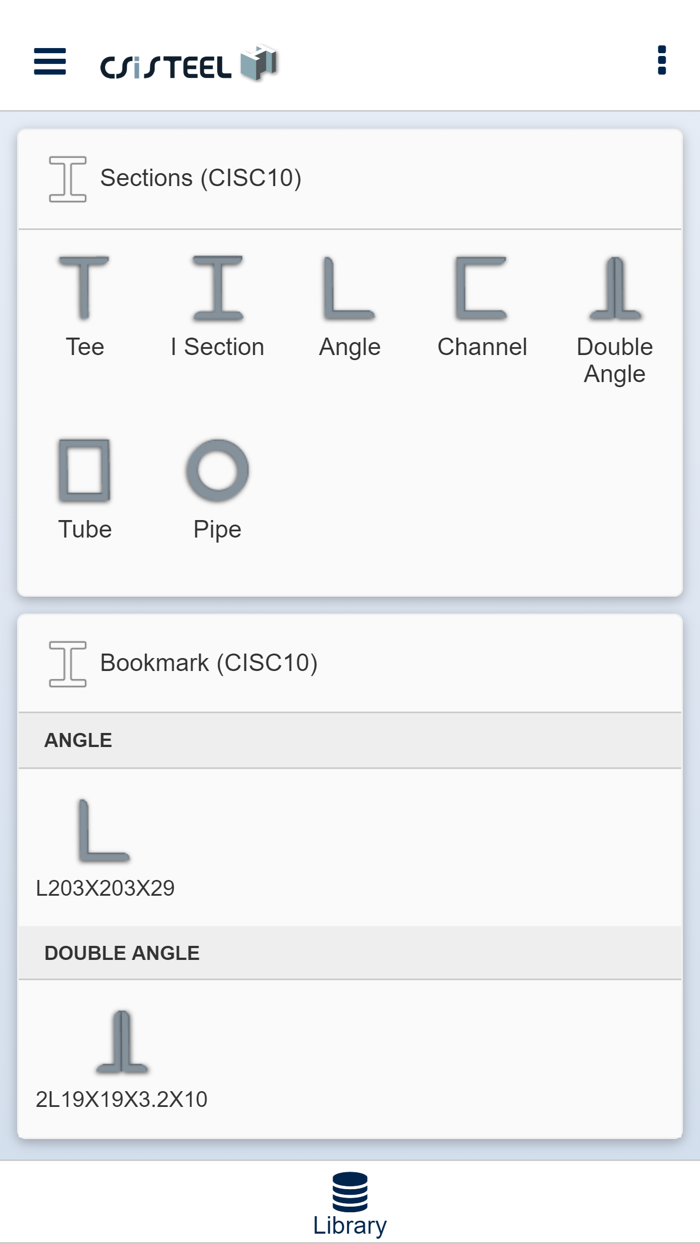
Task: Tap the Library tab at bottom
Action: (x=350, y=1204)
